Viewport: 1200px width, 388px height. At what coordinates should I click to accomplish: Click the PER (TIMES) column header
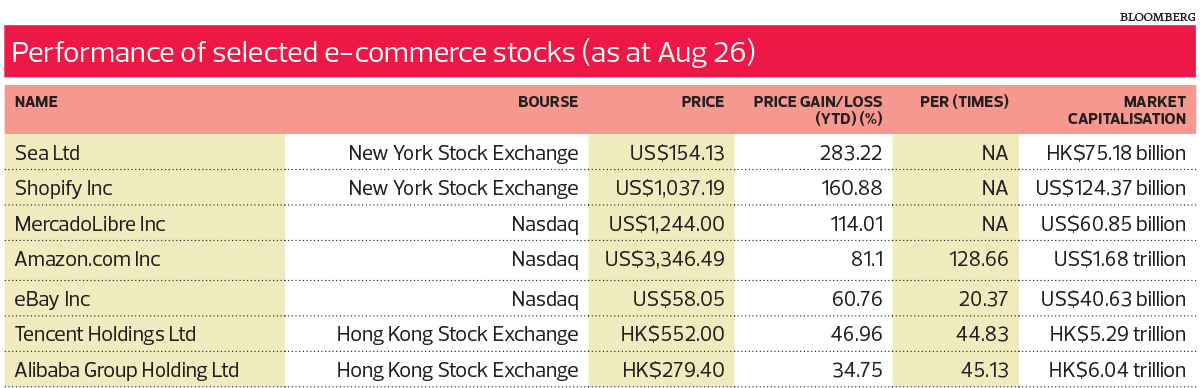click(x=963, y=101)
